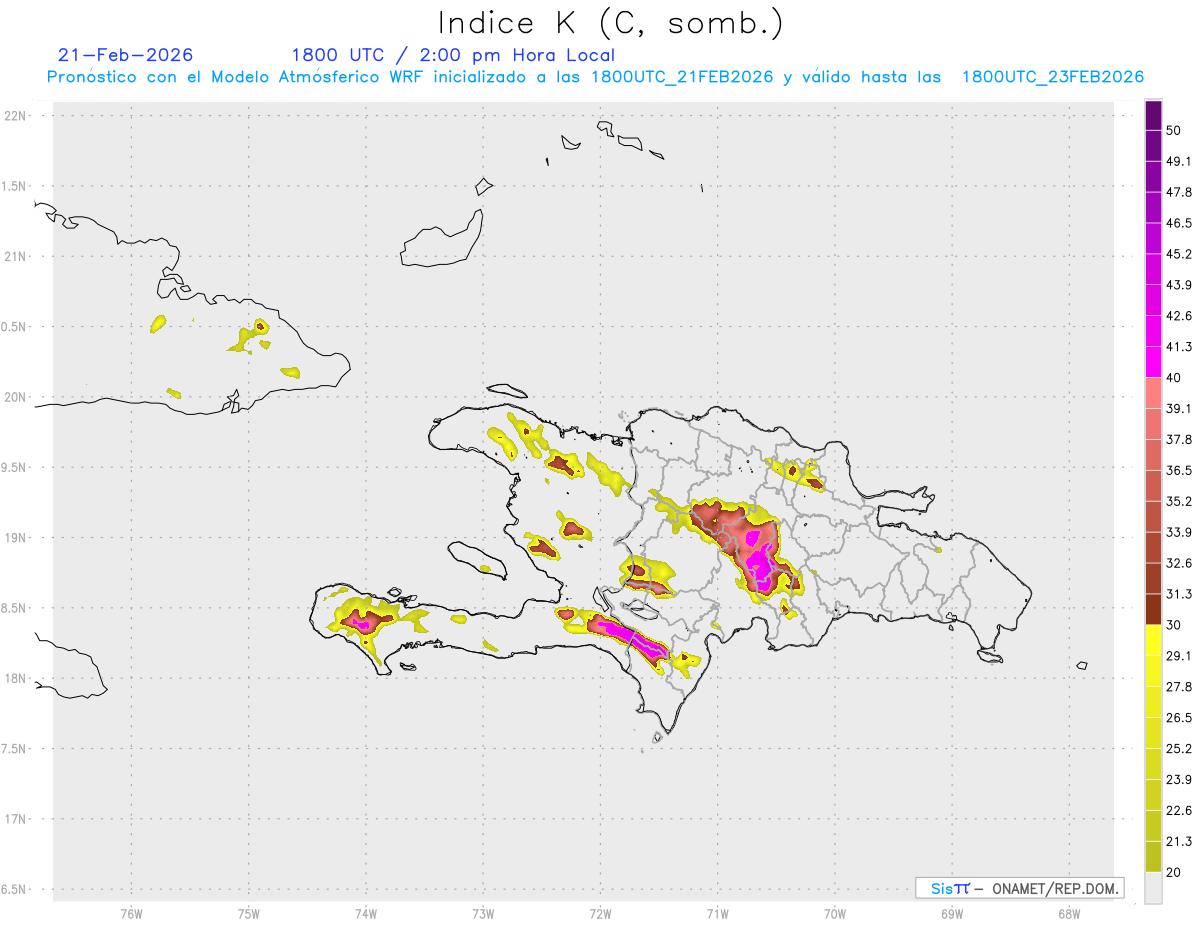Click the '45.2' legend value
Viewport: 1200px width, 927px height.
pyautogui.click(x=1179, y=254)
